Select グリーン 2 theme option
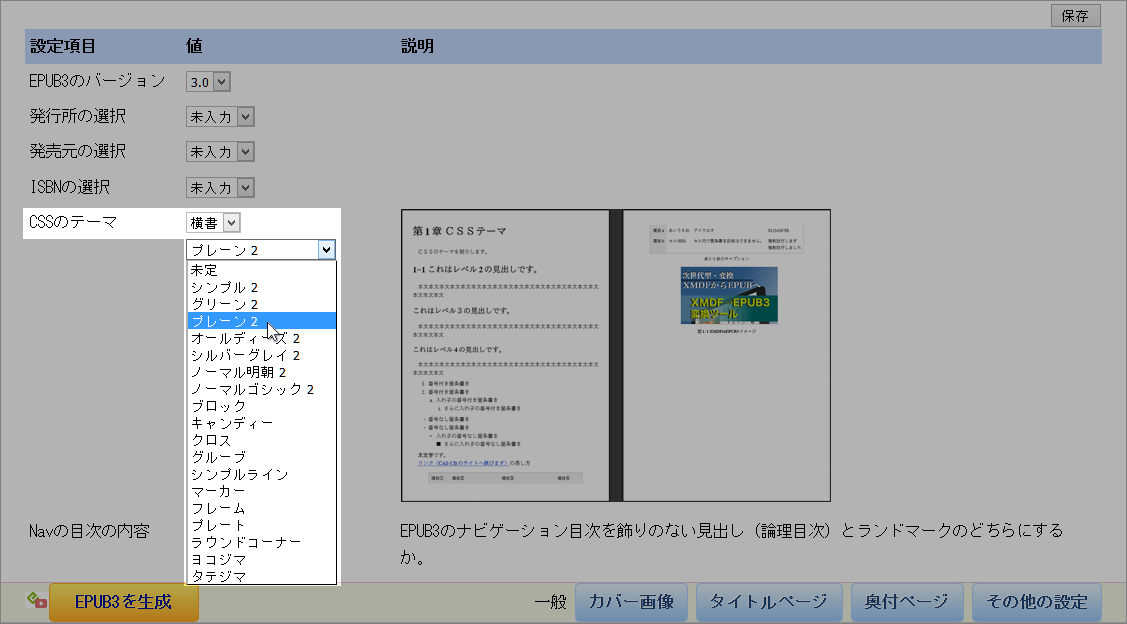The image size is (1127, 624). (261, 304)
